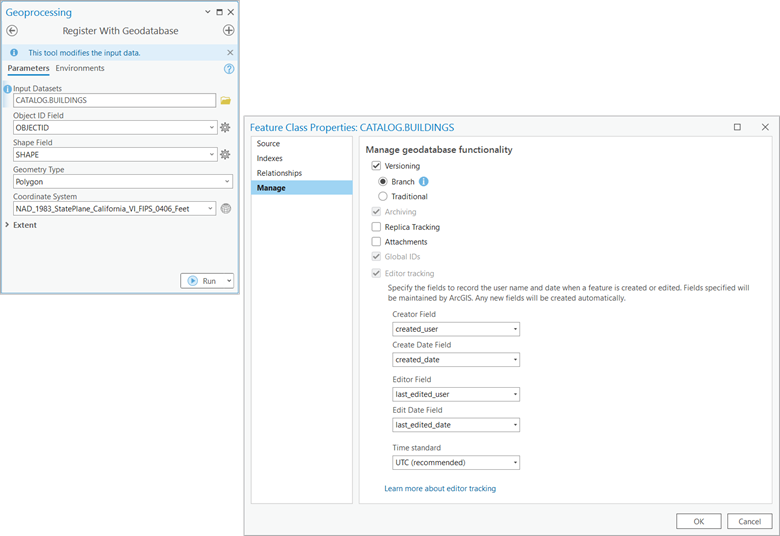Open 'Learn more about editor tracking' link
The width and height of the screenshot is (780, 536).
pyautogui.click(x=440, y=489)
